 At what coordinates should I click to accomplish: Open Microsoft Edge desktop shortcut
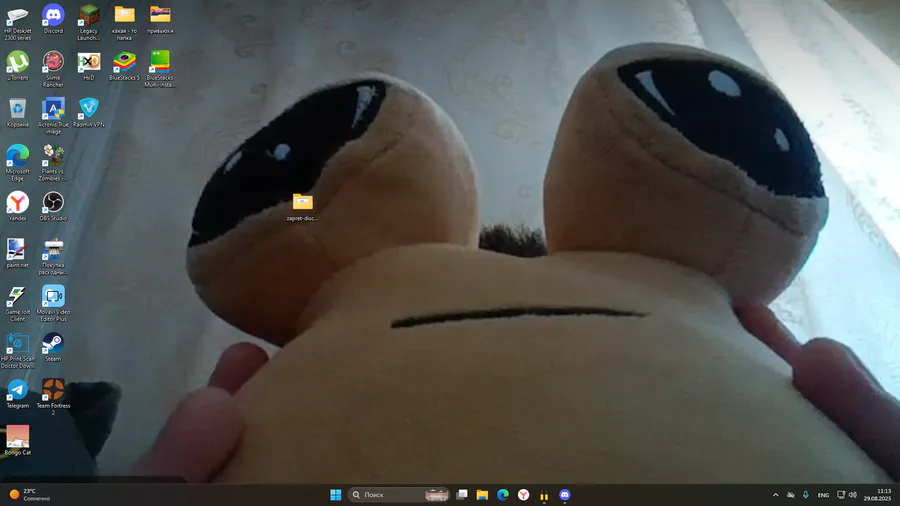click(x=18, y=163)
